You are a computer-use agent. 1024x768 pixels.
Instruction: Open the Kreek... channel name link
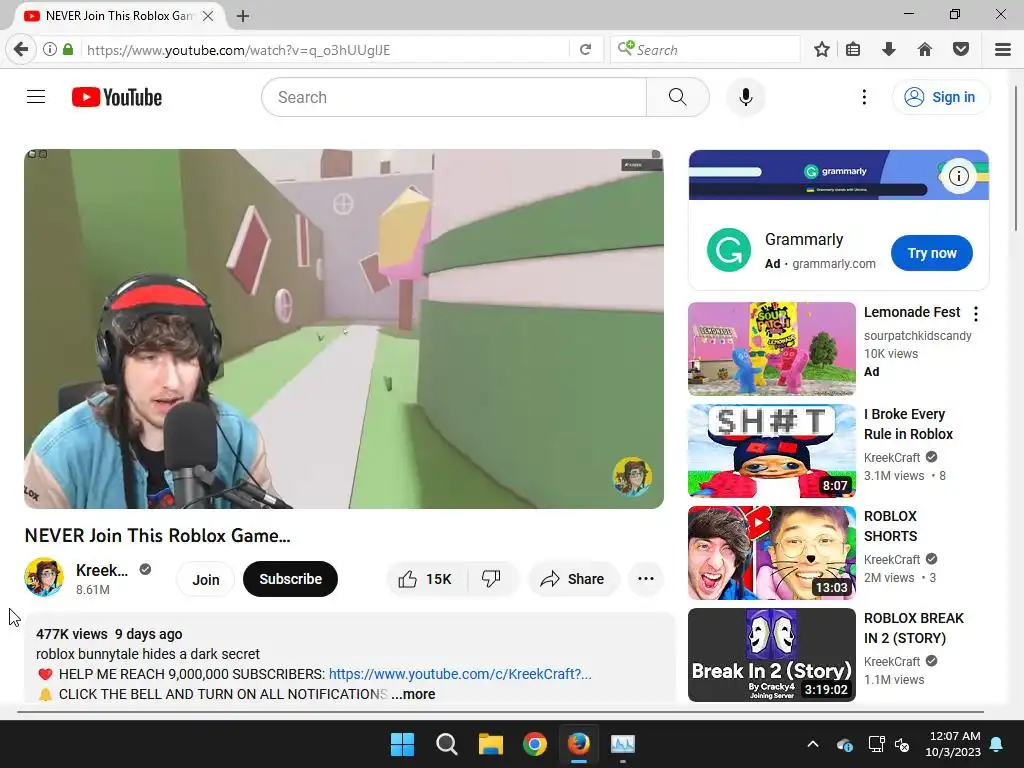pyautogui.click(x=102, y=570)
